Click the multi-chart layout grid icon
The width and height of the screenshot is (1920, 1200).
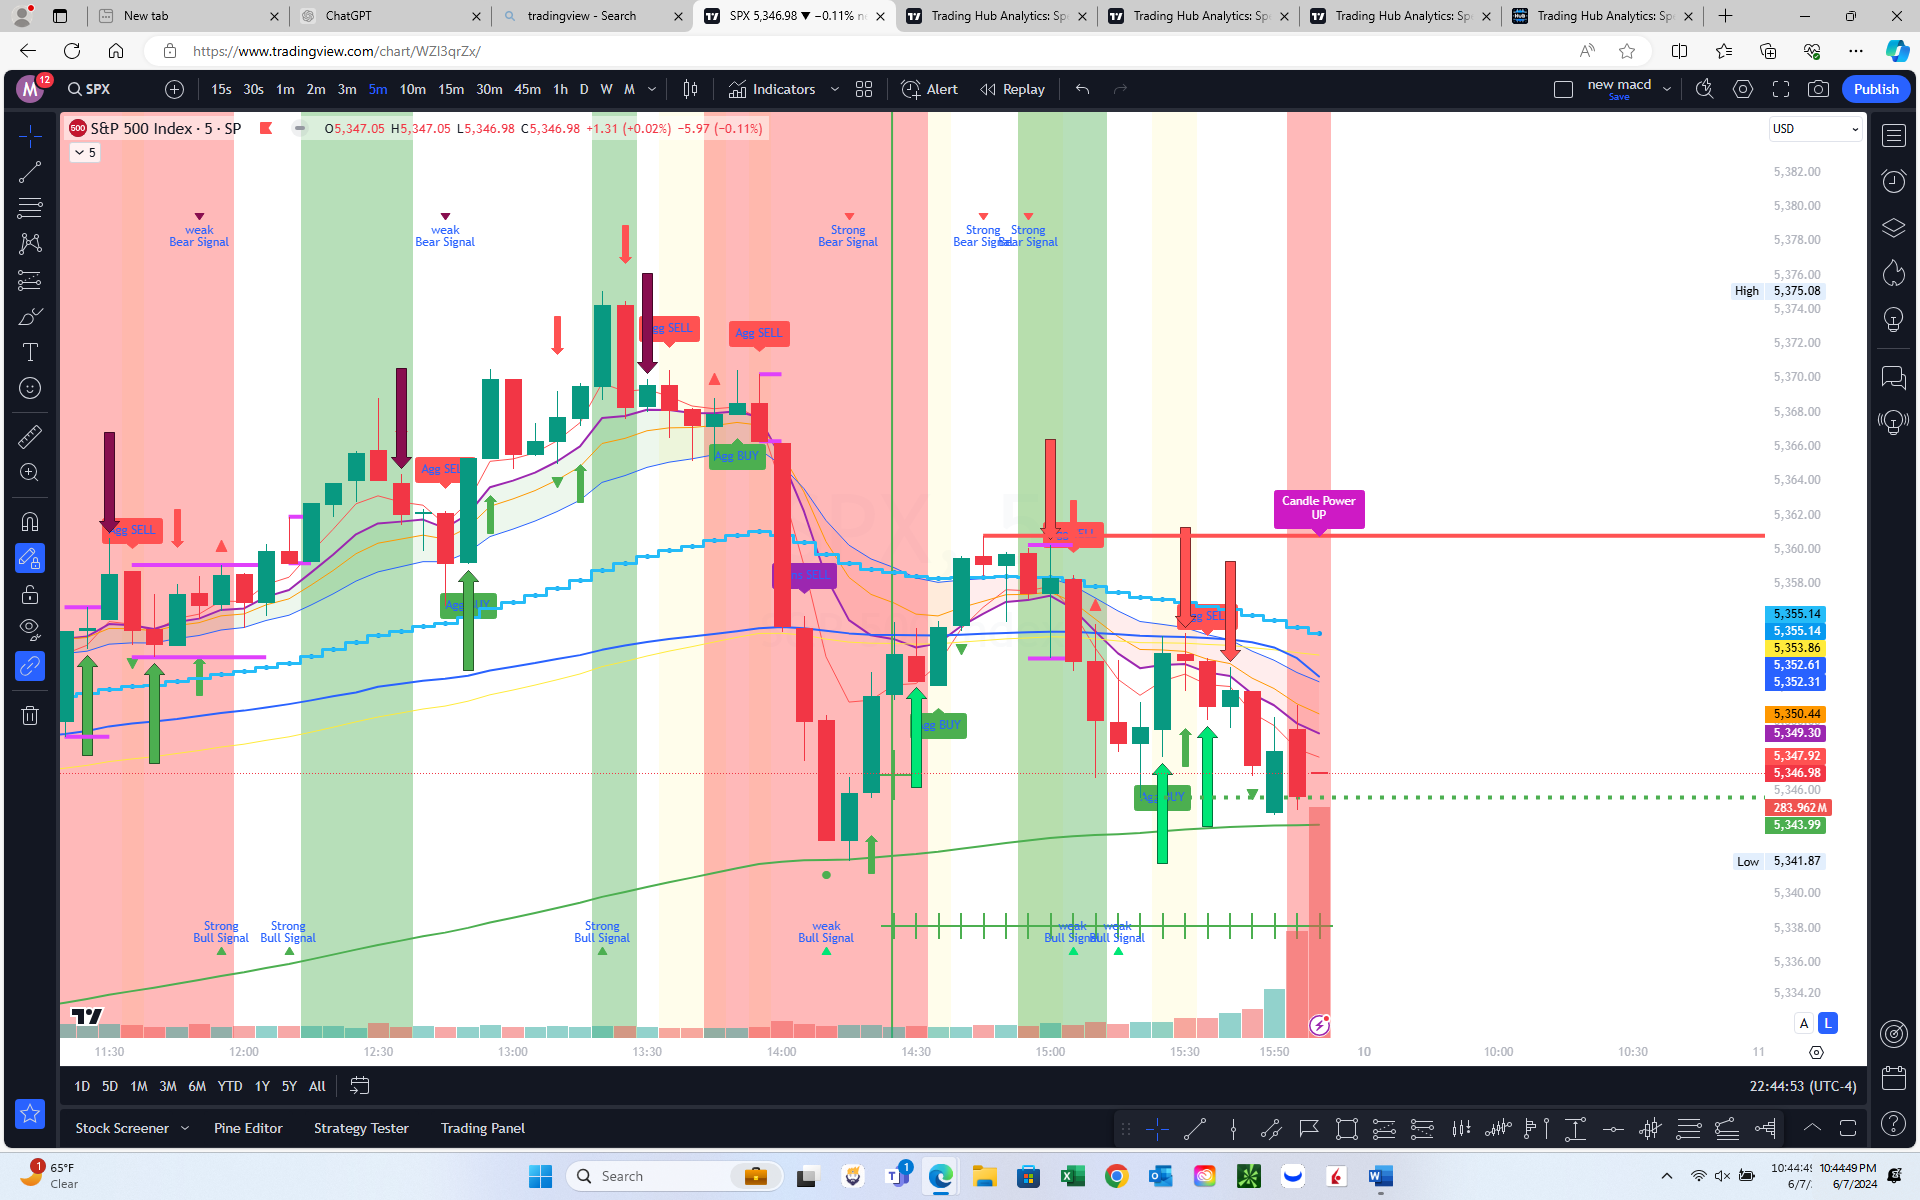pyautogui.click(x=864, y=88)
